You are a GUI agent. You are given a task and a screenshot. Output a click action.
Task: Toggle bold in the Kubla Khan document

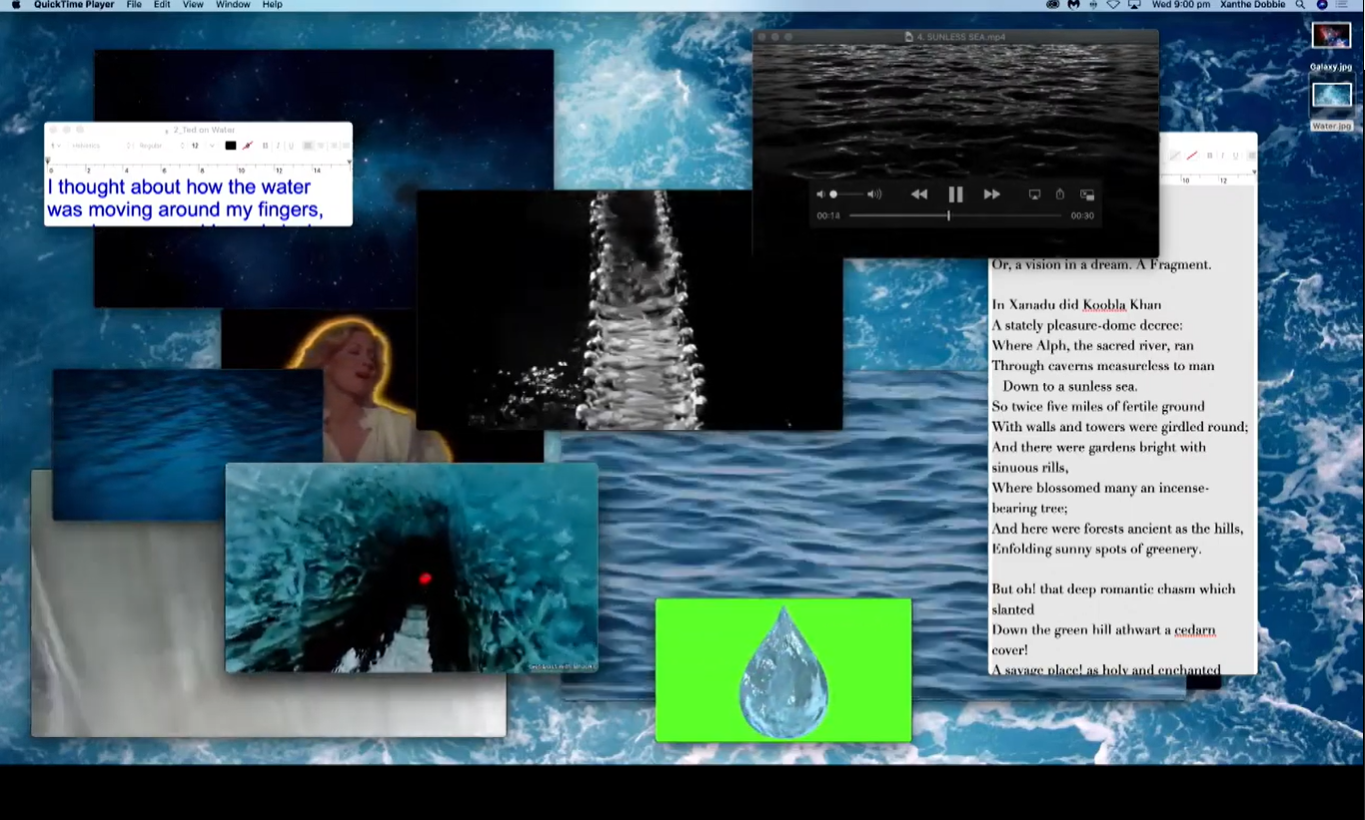point(1210,156)
